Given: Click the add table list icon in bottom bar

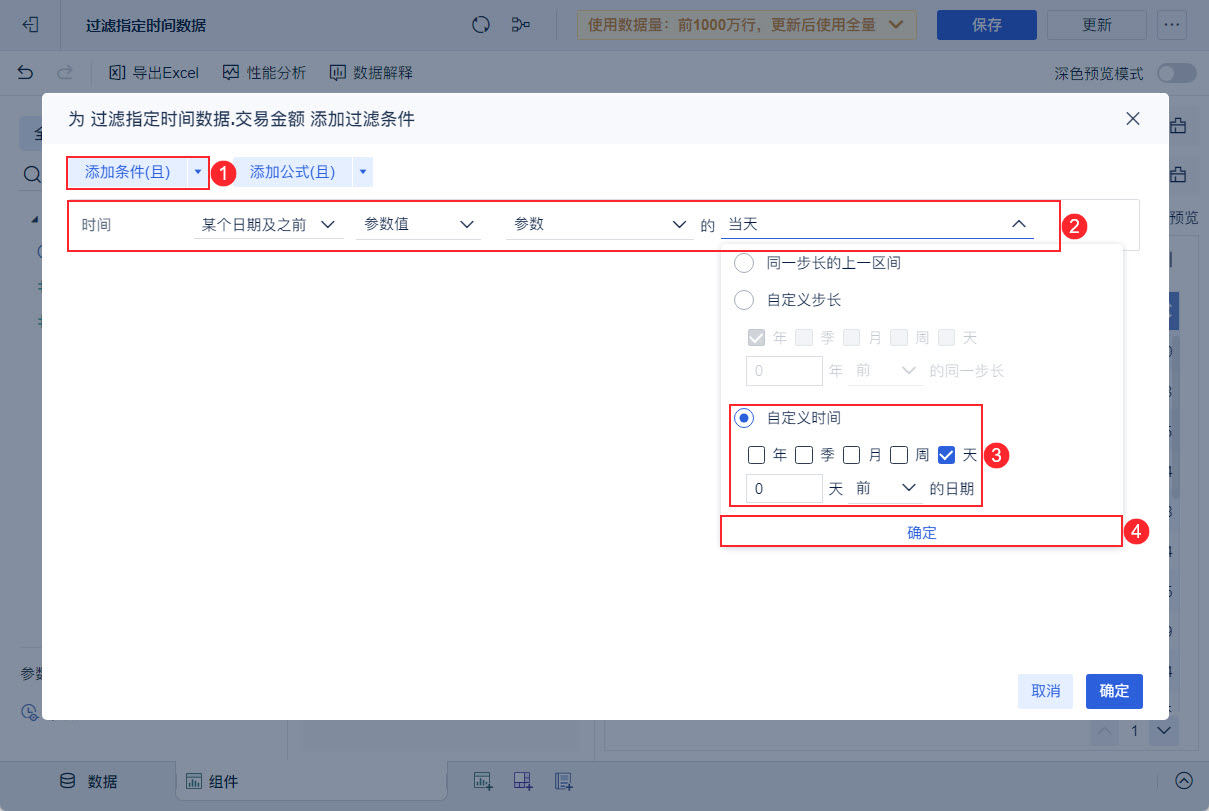Looking at the screenshot, I should [563, 781].
